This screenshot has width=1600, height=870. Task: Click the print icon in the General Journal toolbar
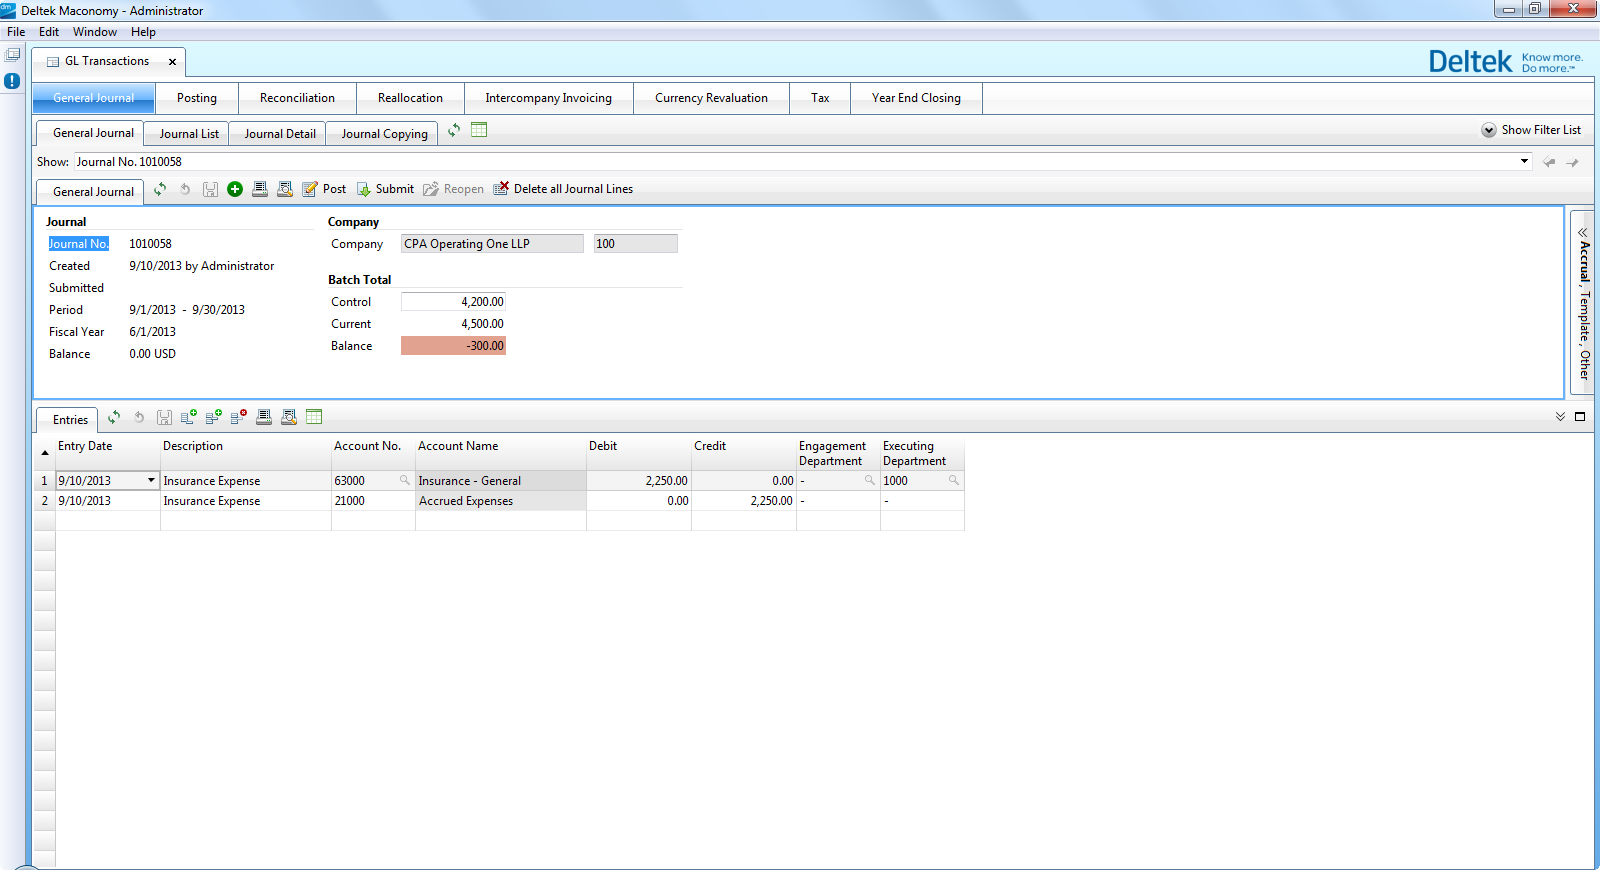tap(260, 189)
